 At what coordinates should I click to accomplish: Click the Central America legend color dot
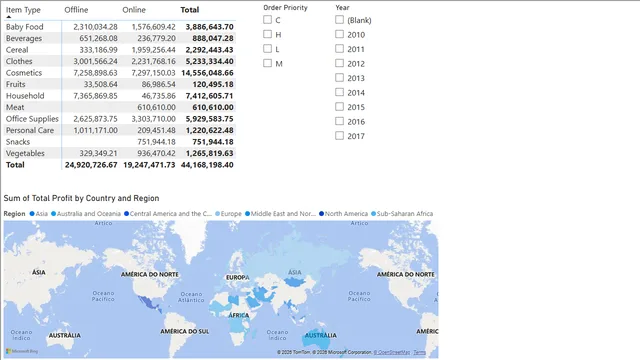coord(126,213)
